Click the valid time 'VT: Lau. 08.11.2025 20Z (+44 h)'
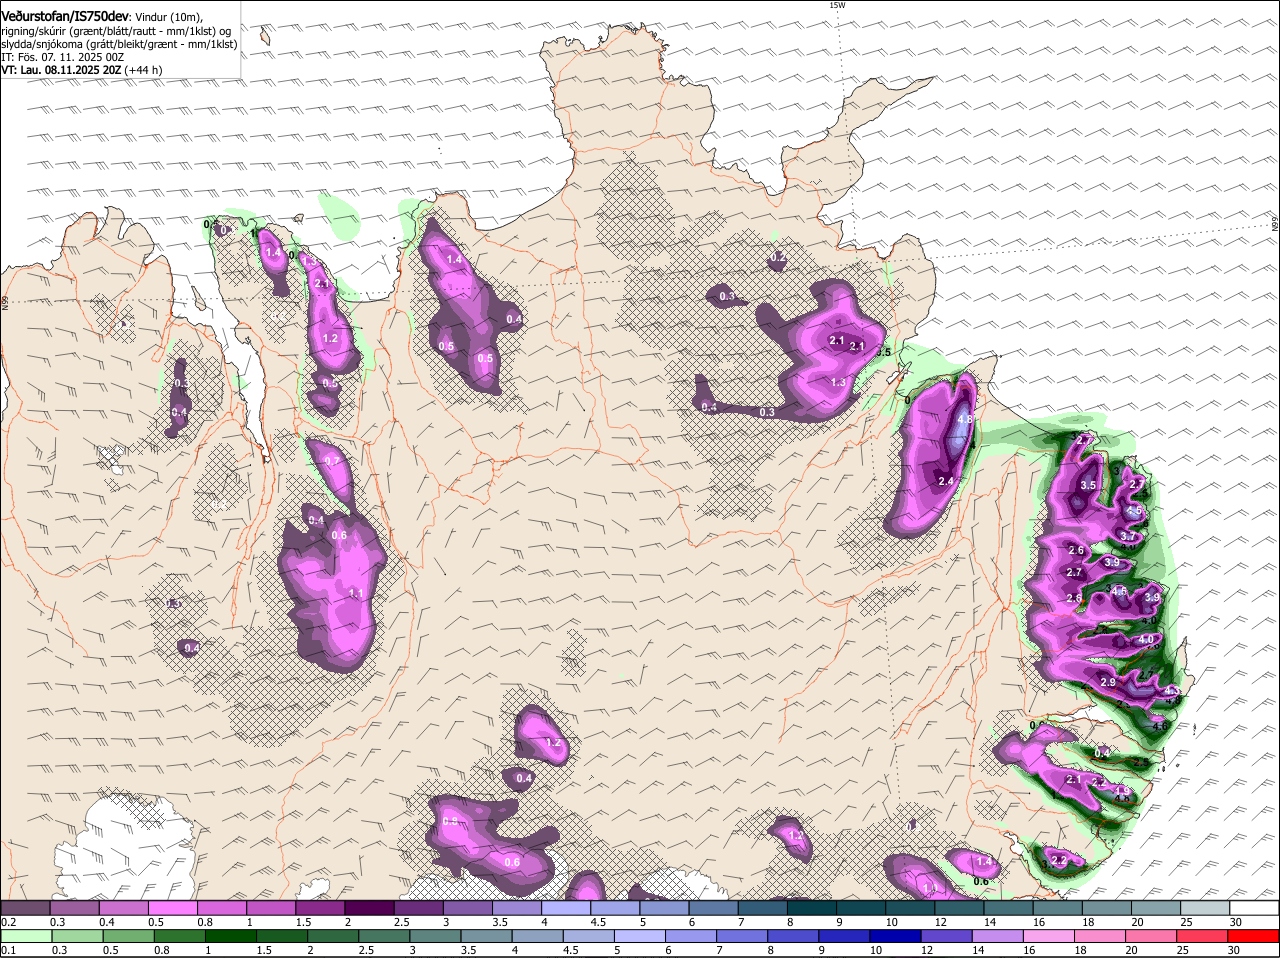This screenshot has height=958, width=1280. click(x=82, y=70)
